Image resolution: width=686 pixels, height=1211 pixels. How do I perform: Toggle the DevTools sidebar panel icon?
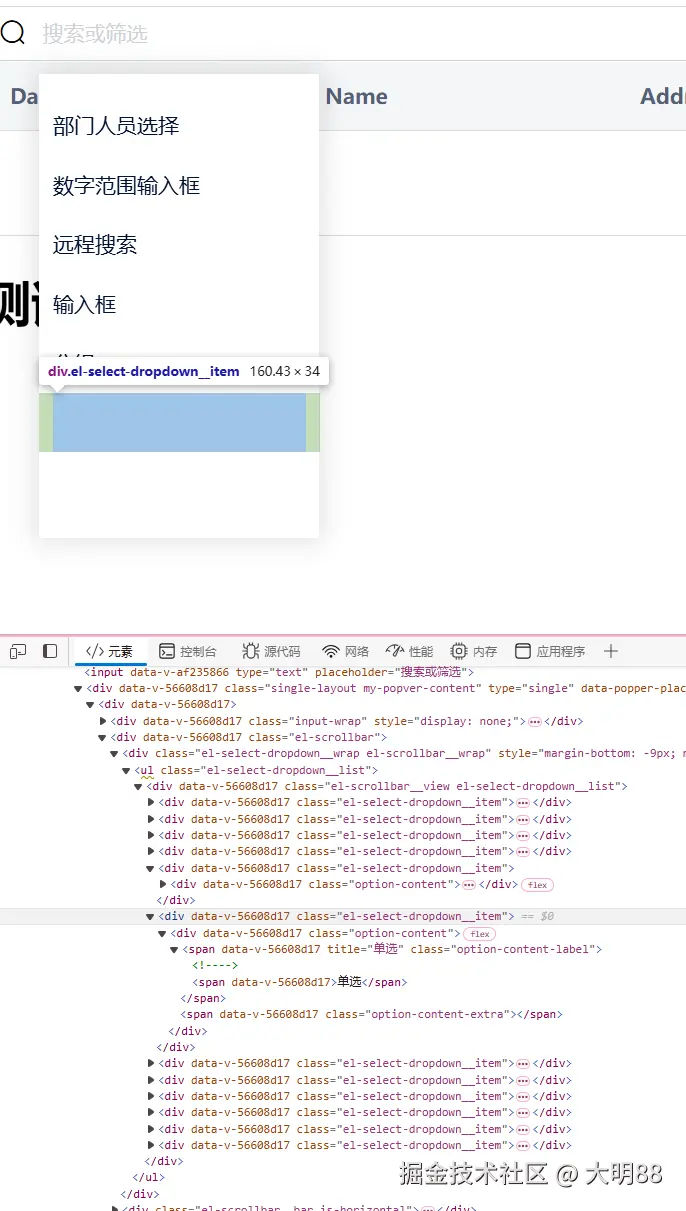[50, 651]
